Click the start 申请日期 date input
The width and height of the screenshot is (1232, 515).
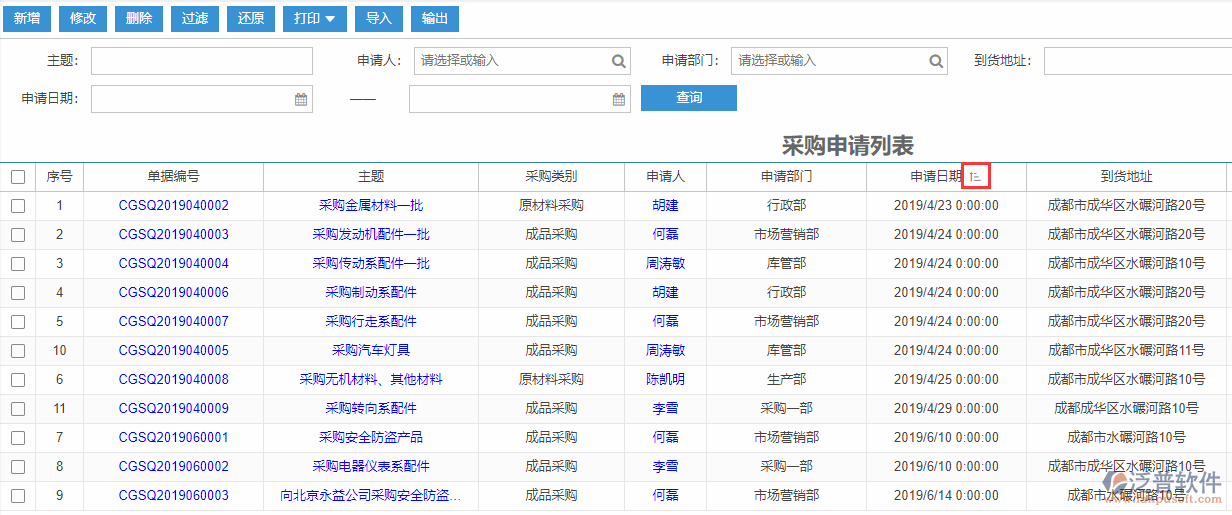click(202, 99)
